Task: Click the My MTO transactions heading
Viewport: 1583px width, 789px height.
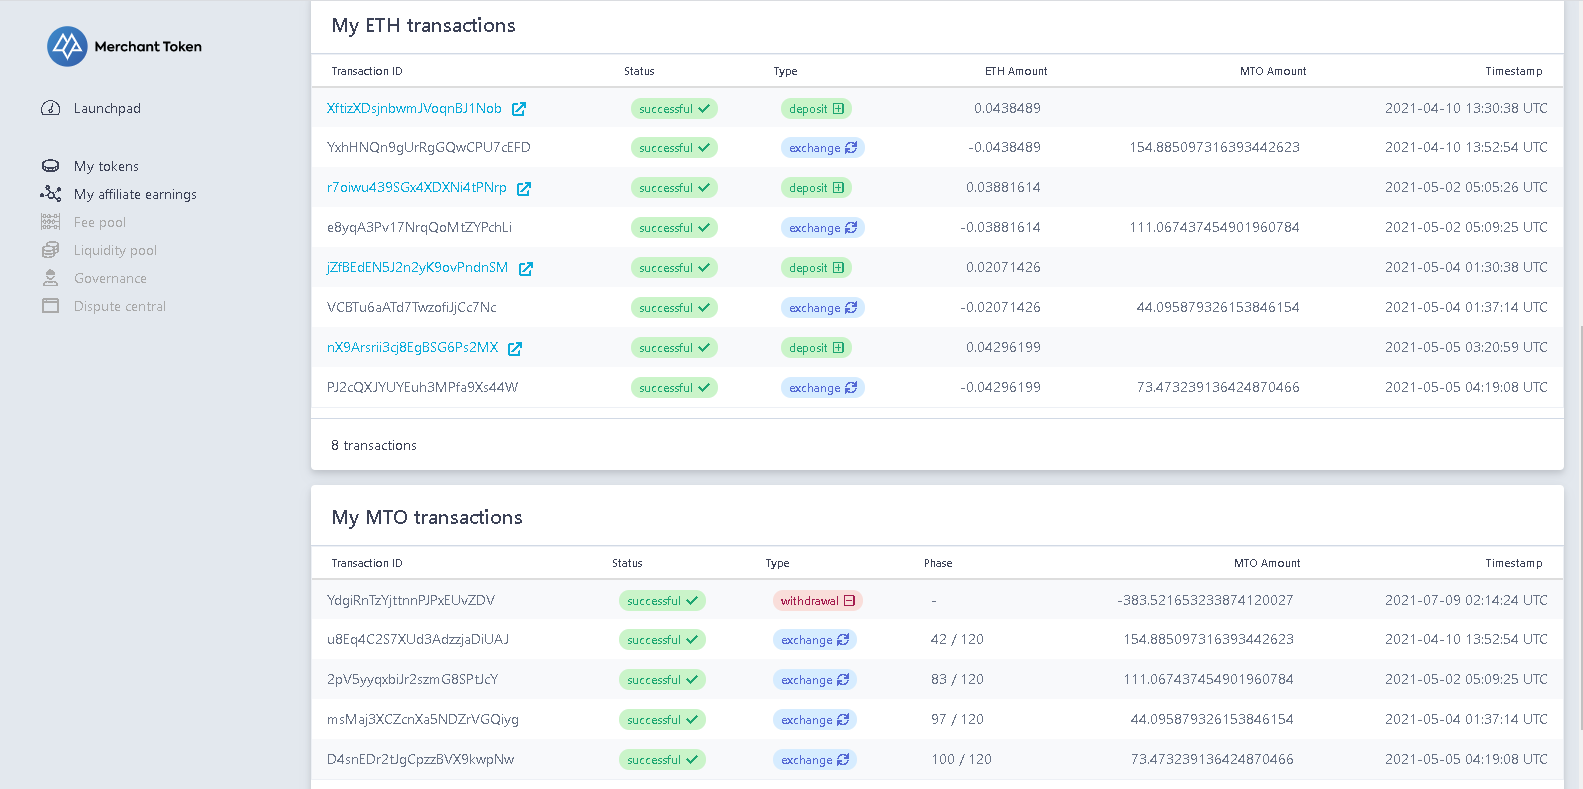Action: [427, 517]
